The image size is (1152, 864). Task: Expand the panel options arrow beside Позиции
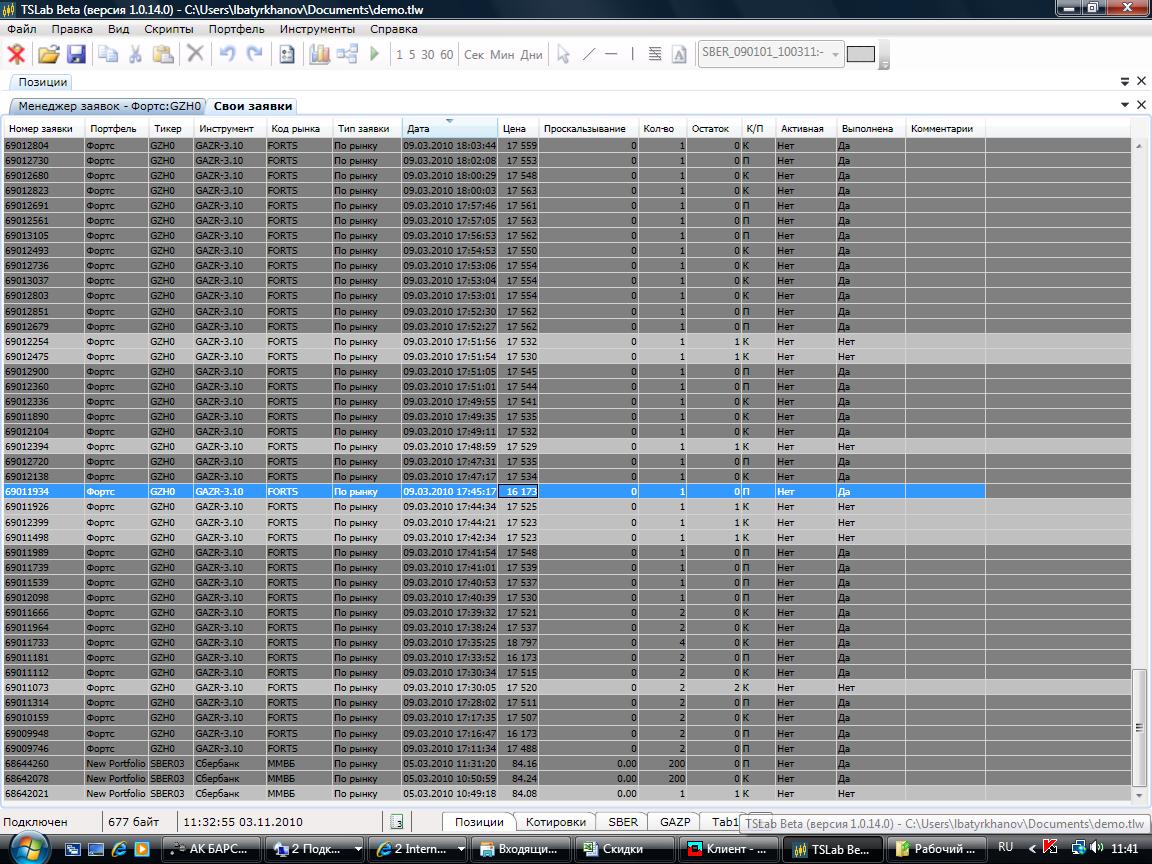click(1125, 81)
